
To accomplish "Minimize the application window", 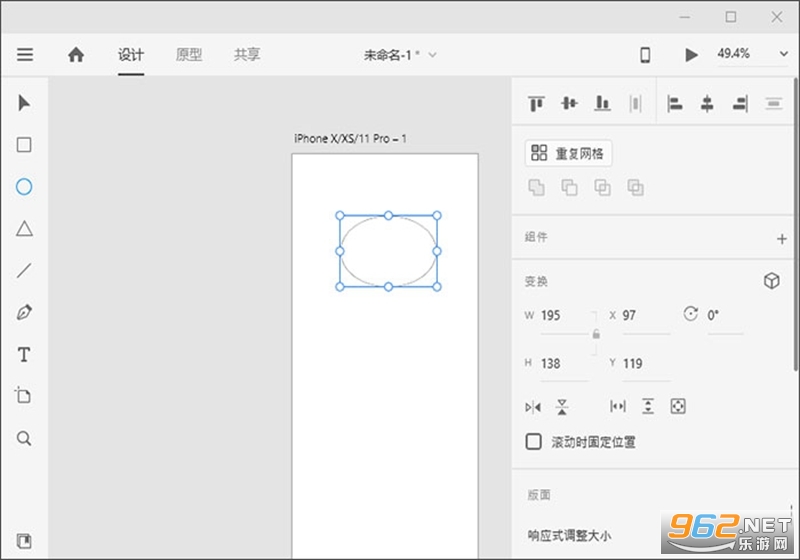I will (685, 17).
